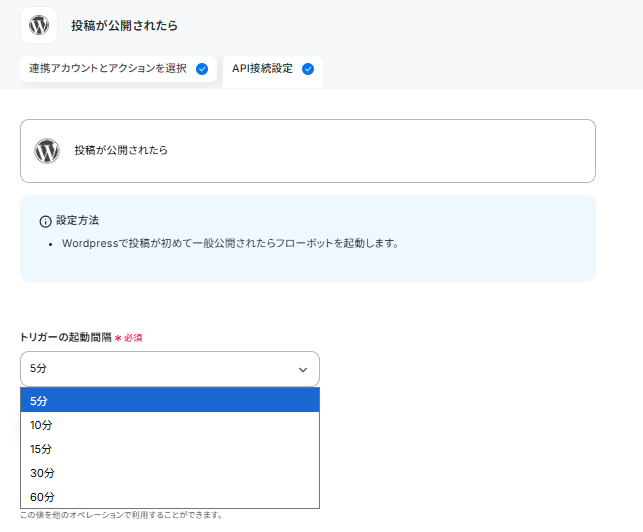Image resolution: width=643 pixels, height=532 pixels.
Task: Click the 設定方法 heading
Action: click(x=78, y=221)
